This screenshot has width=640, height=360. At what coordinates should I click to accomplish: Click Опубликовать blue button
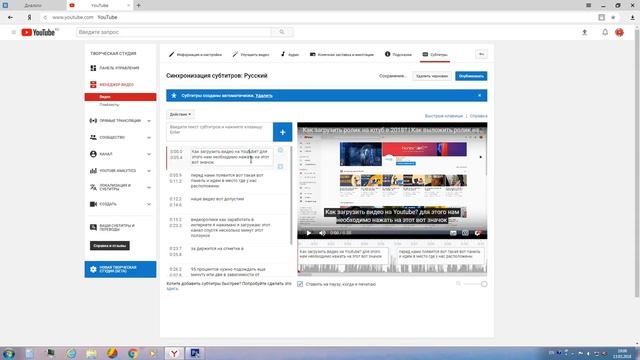[471, 76]
